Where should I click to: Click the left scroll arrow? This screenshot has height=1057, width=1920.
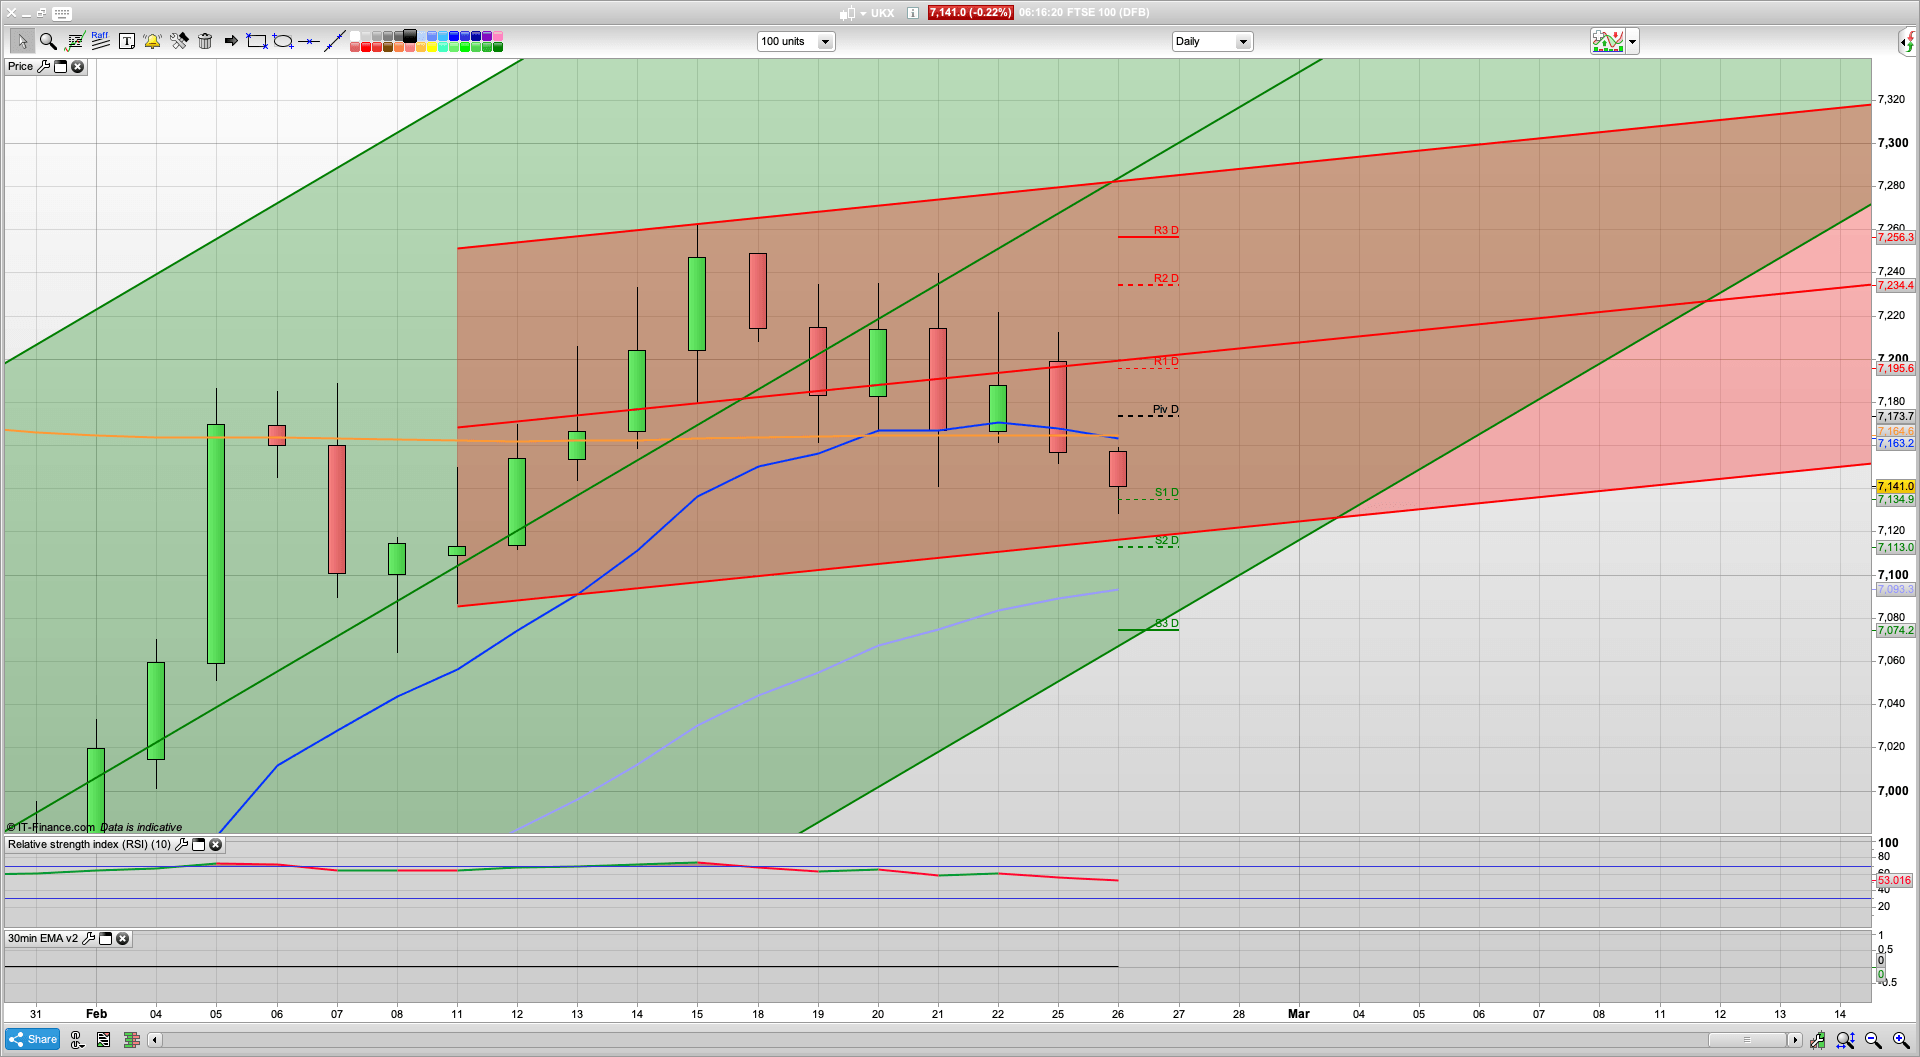[154, 1040]
